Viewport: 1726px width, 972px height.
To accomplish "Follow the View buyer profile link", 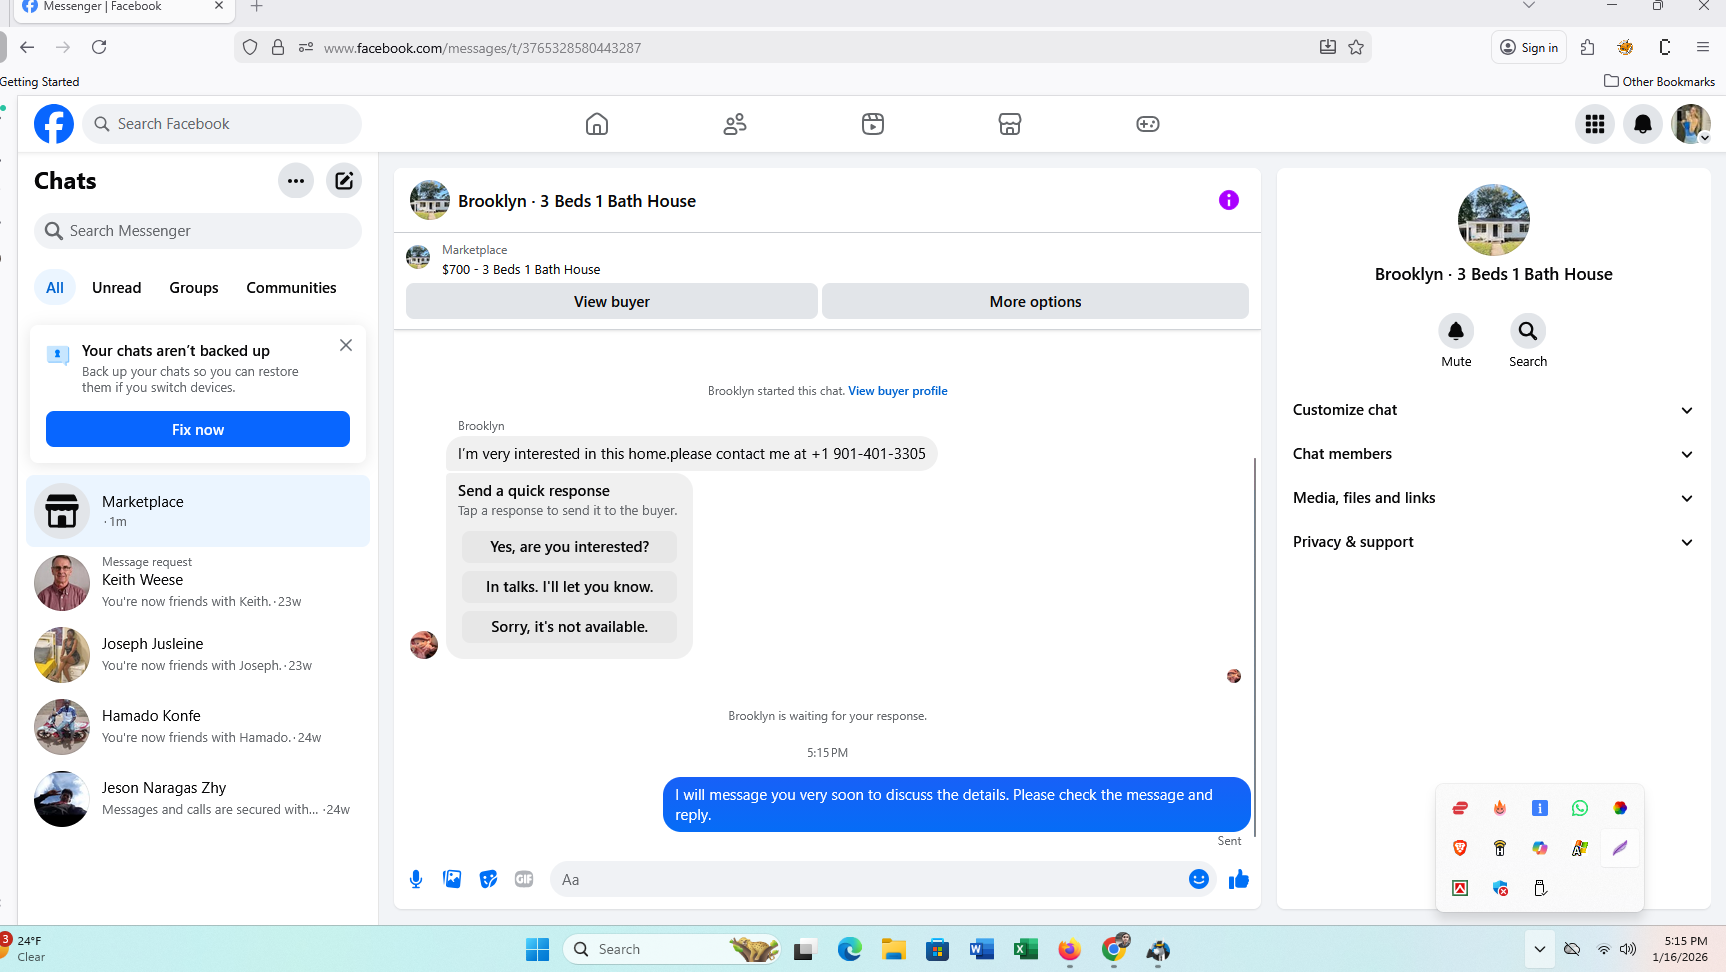I will tap(898, 391).
